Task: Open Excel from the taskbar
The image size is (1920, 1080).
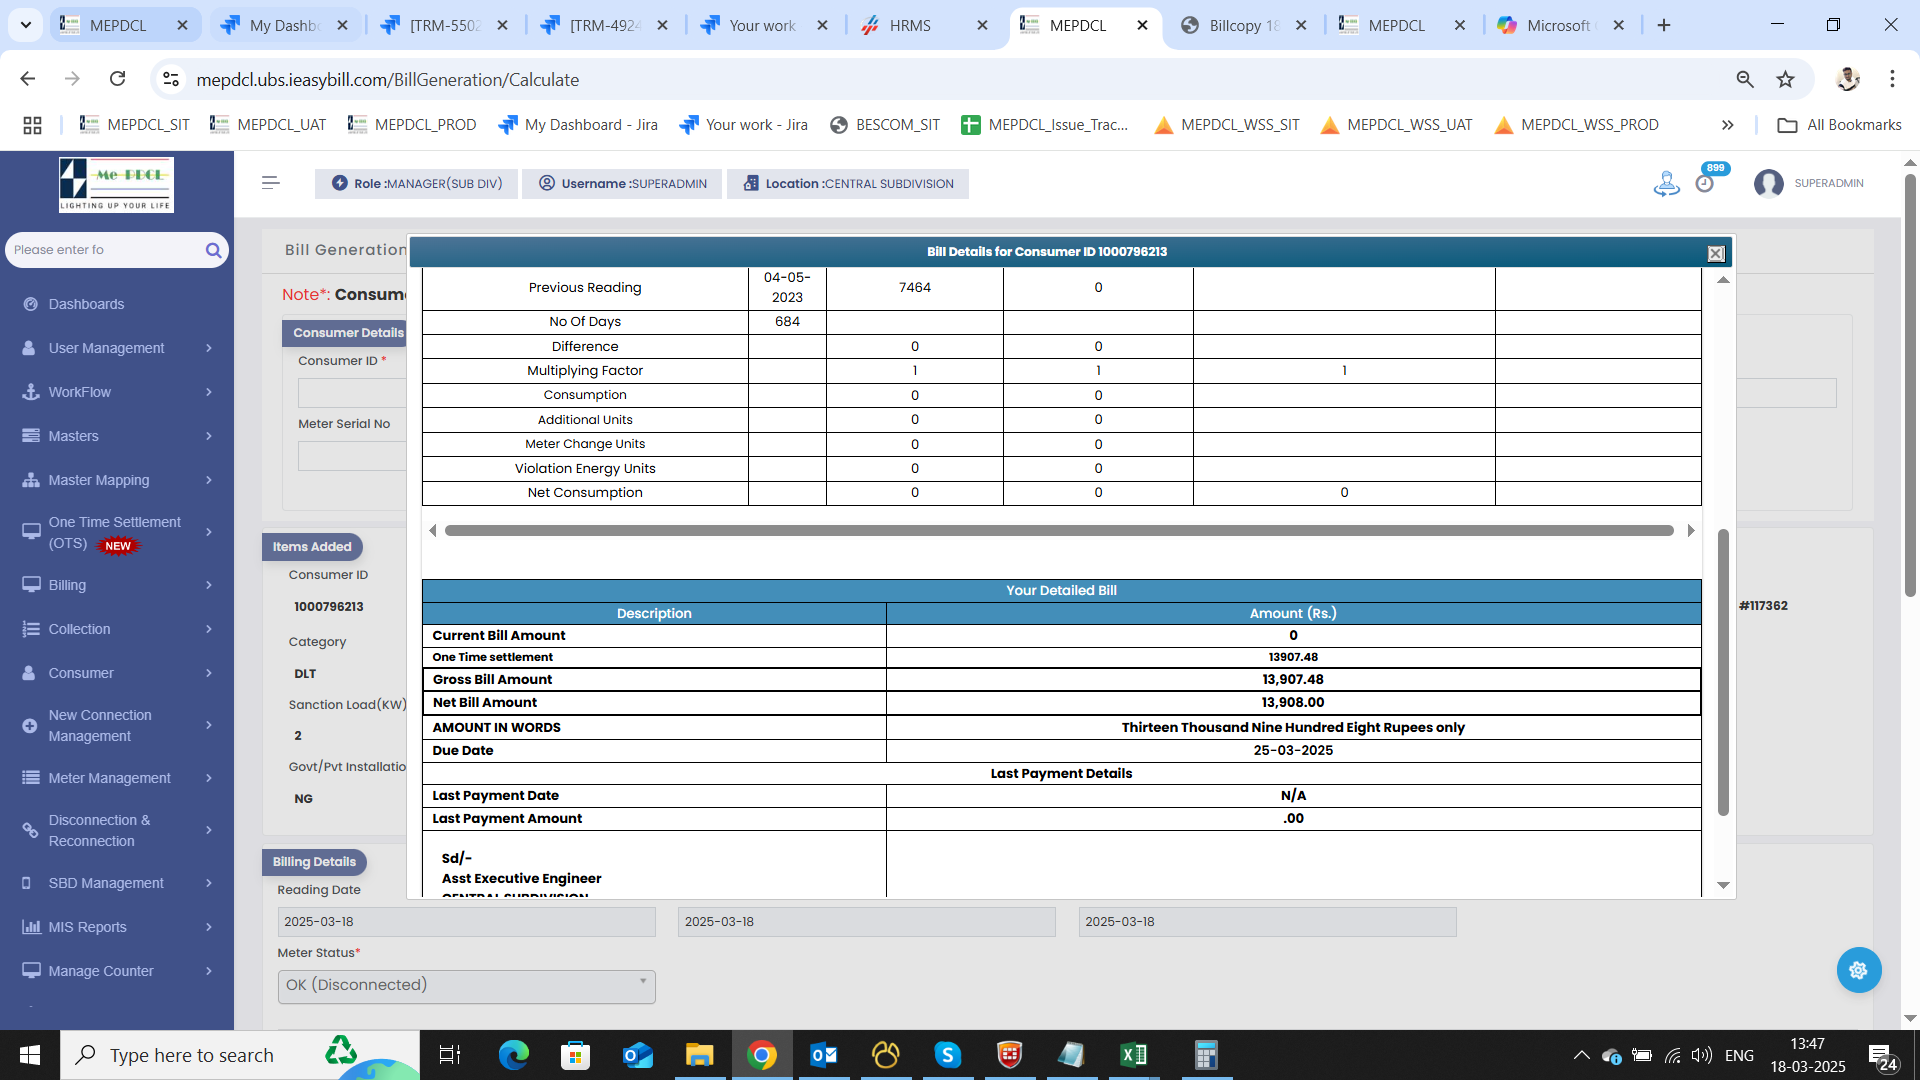Action: [x=1134, y=1055]
